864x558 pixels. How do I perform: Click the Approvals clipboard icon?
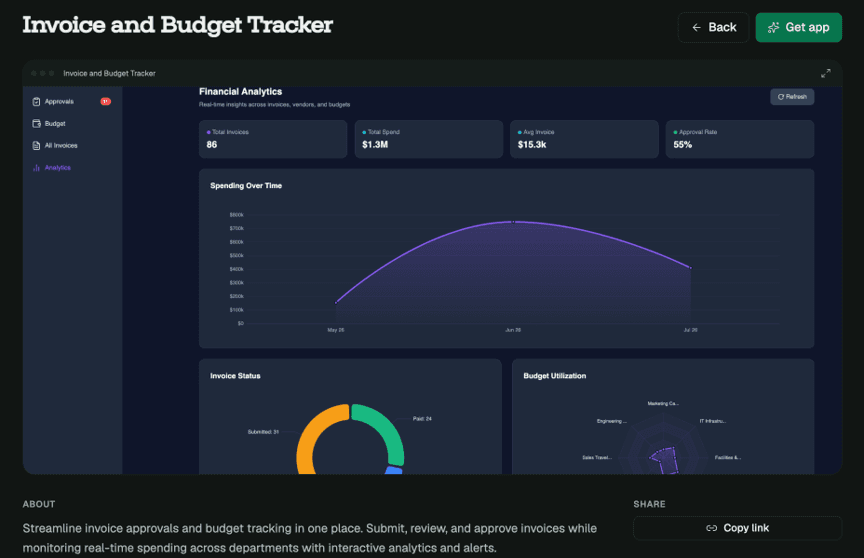click(x=36, y=101)
